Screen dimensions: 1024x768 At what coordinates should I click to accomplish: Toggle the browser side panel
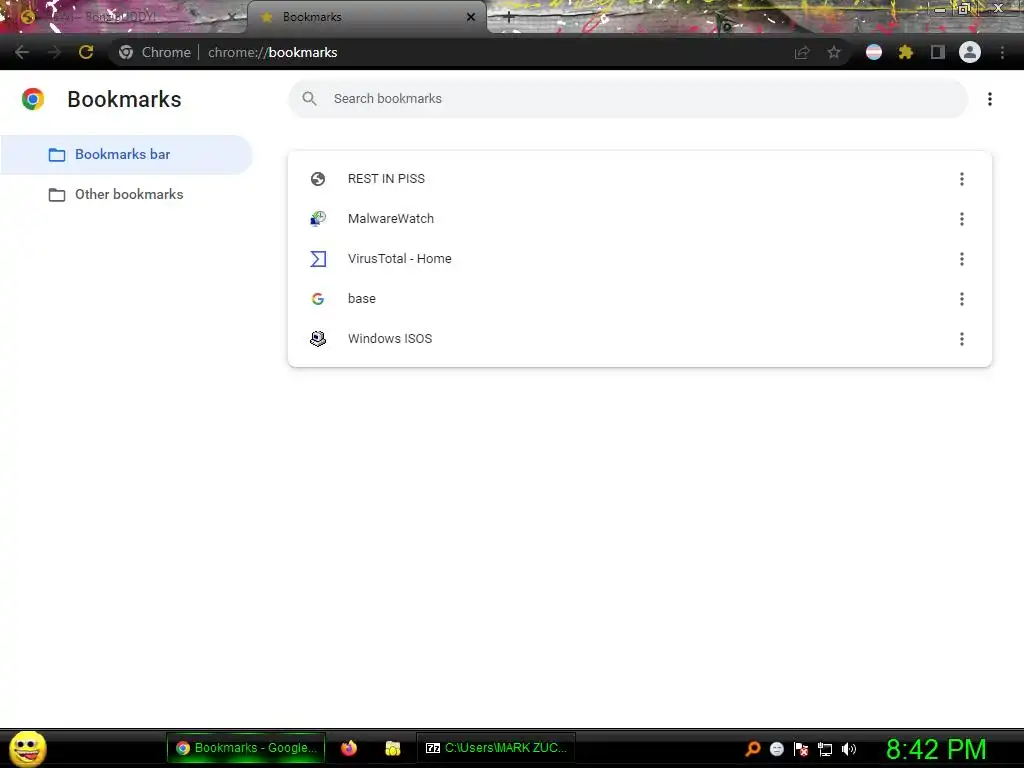[x=938, y=52]
